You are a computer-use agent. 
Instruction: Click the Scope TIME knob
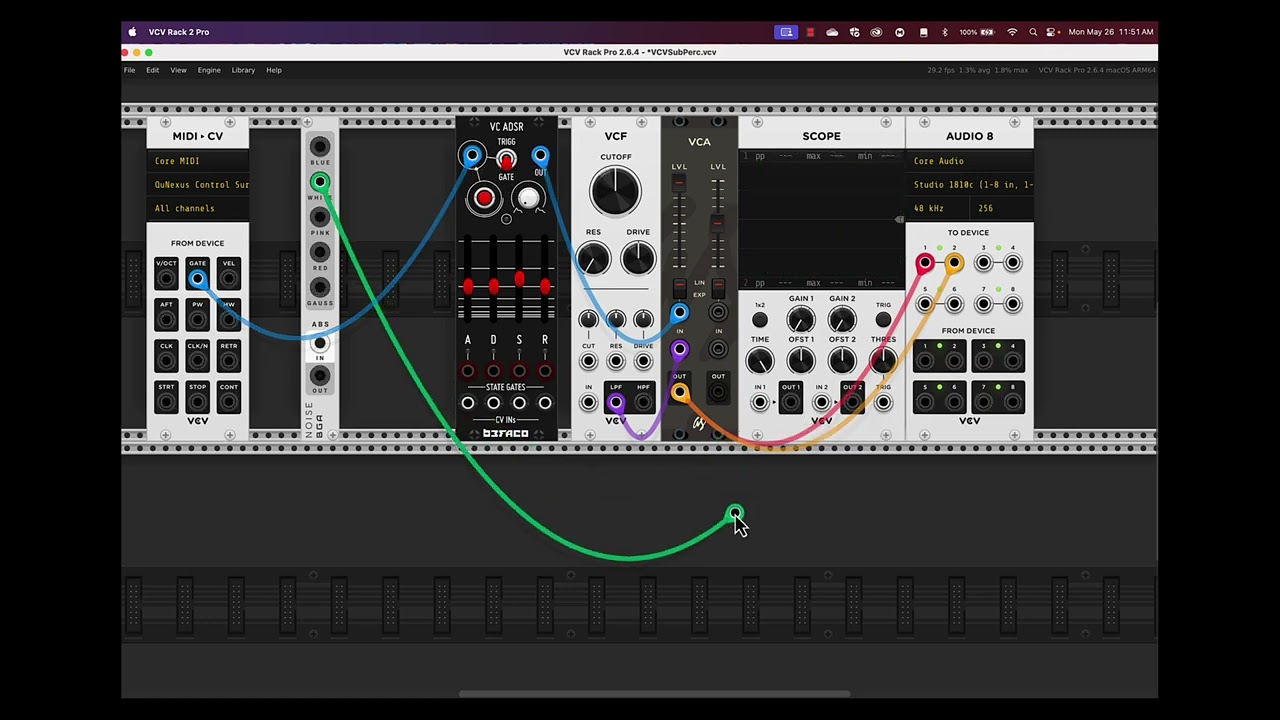coord(760,361)
